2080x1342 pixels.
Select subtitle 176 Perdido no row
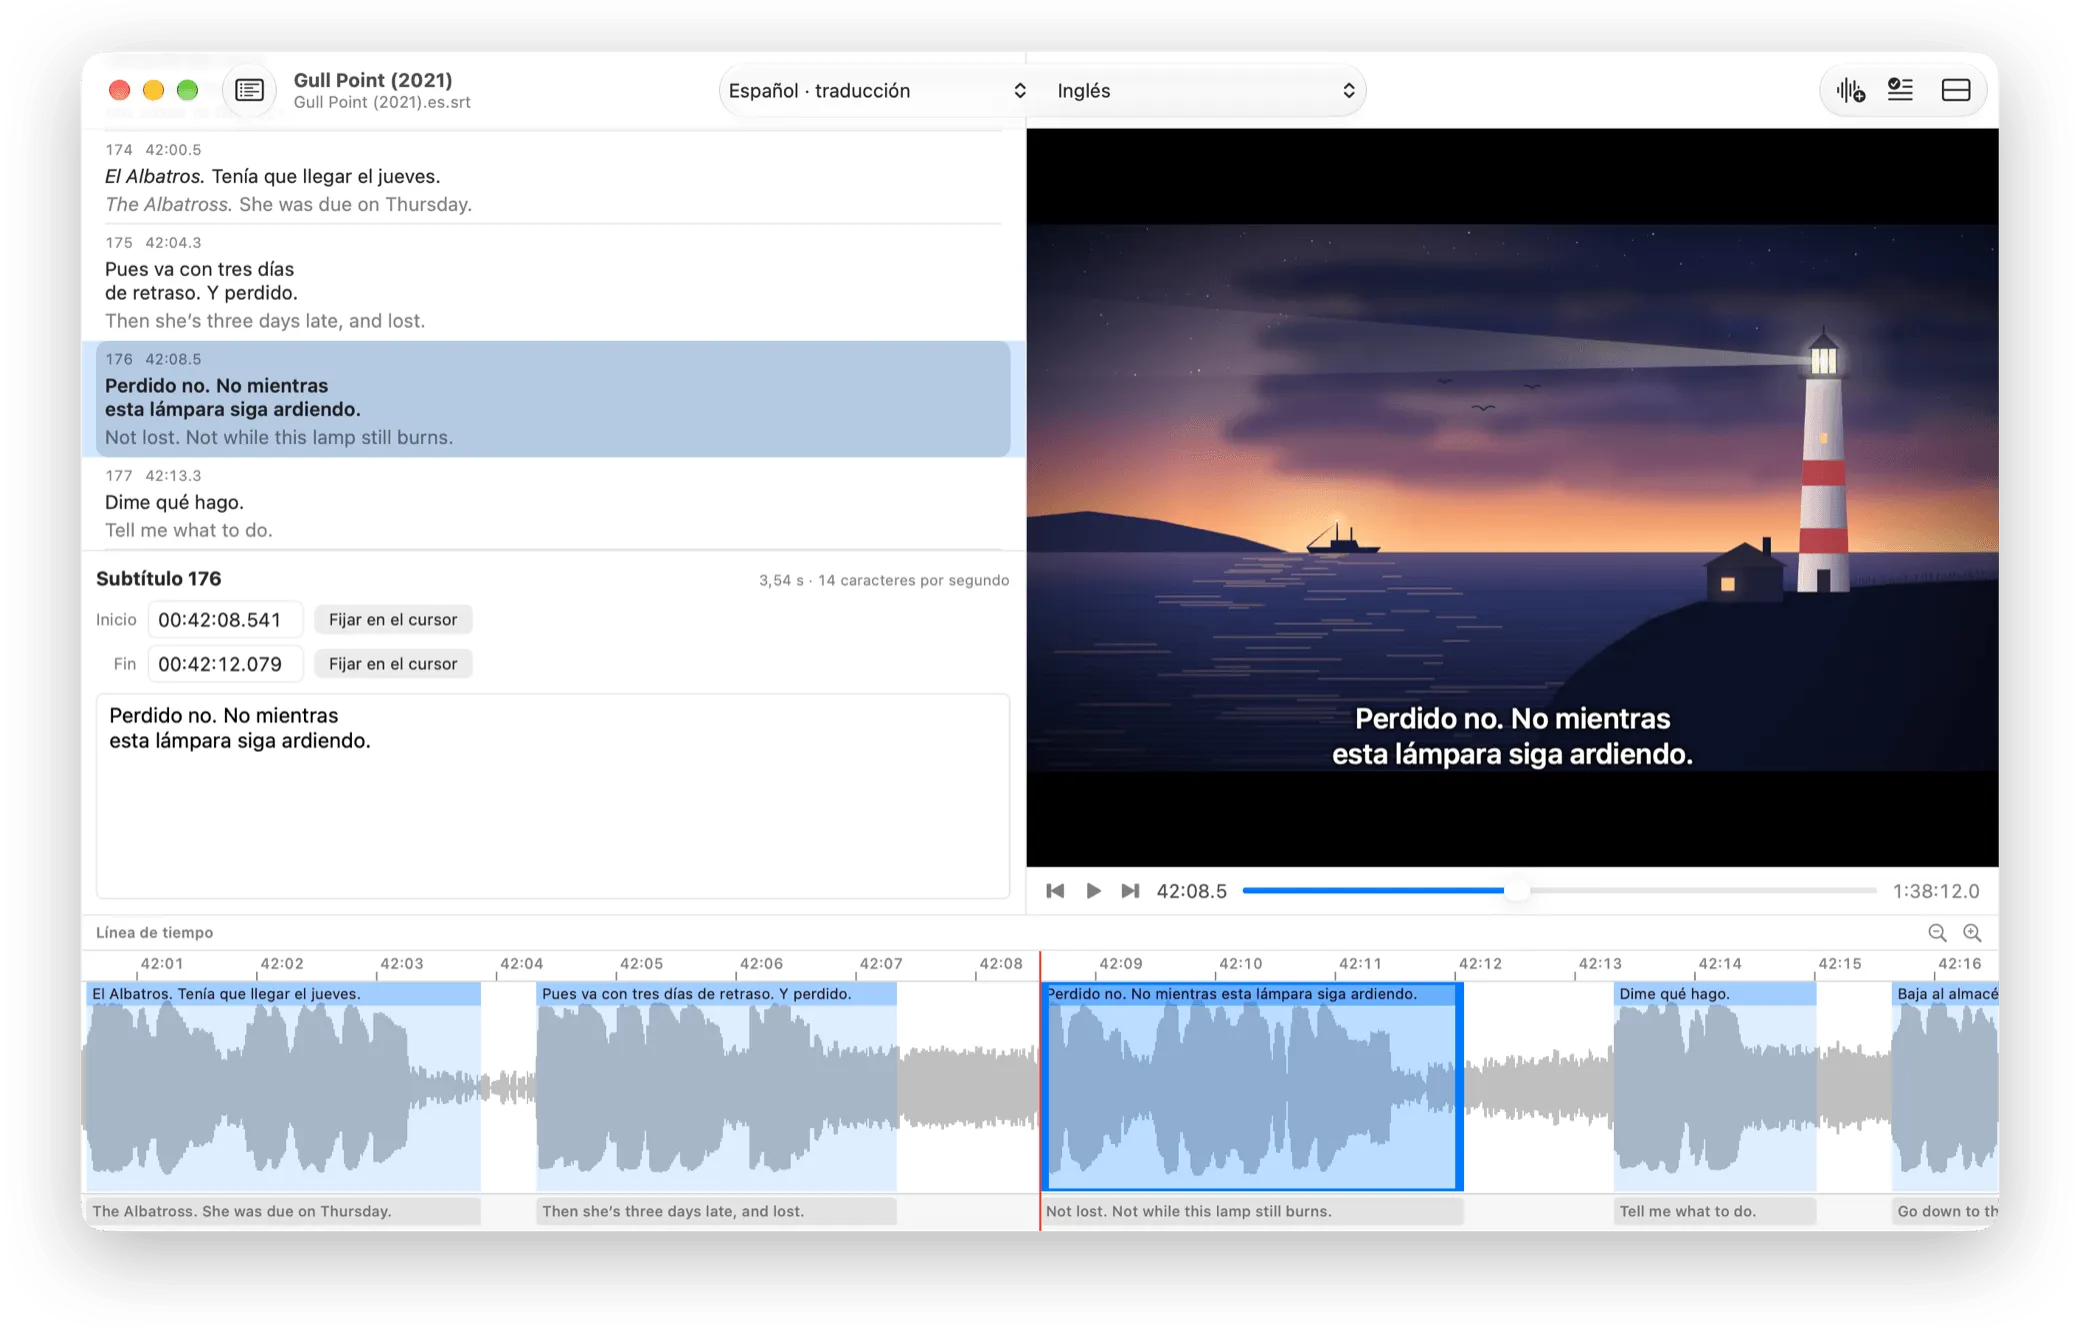(x=553, y=399)
